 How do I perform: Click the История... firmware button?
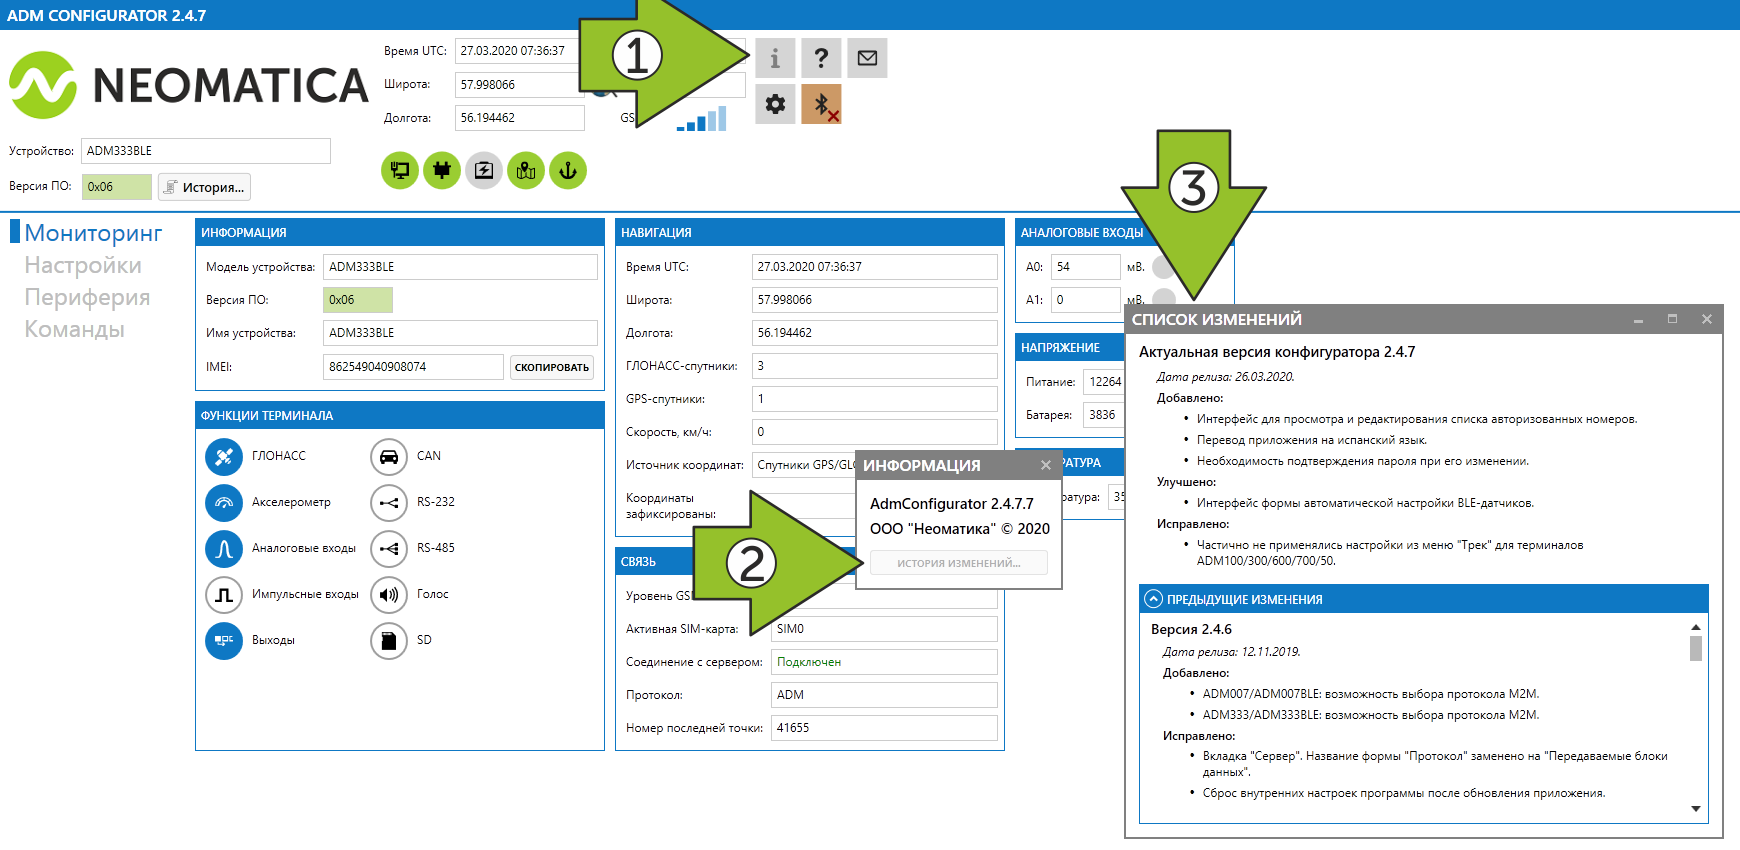[x=204, y=187]
